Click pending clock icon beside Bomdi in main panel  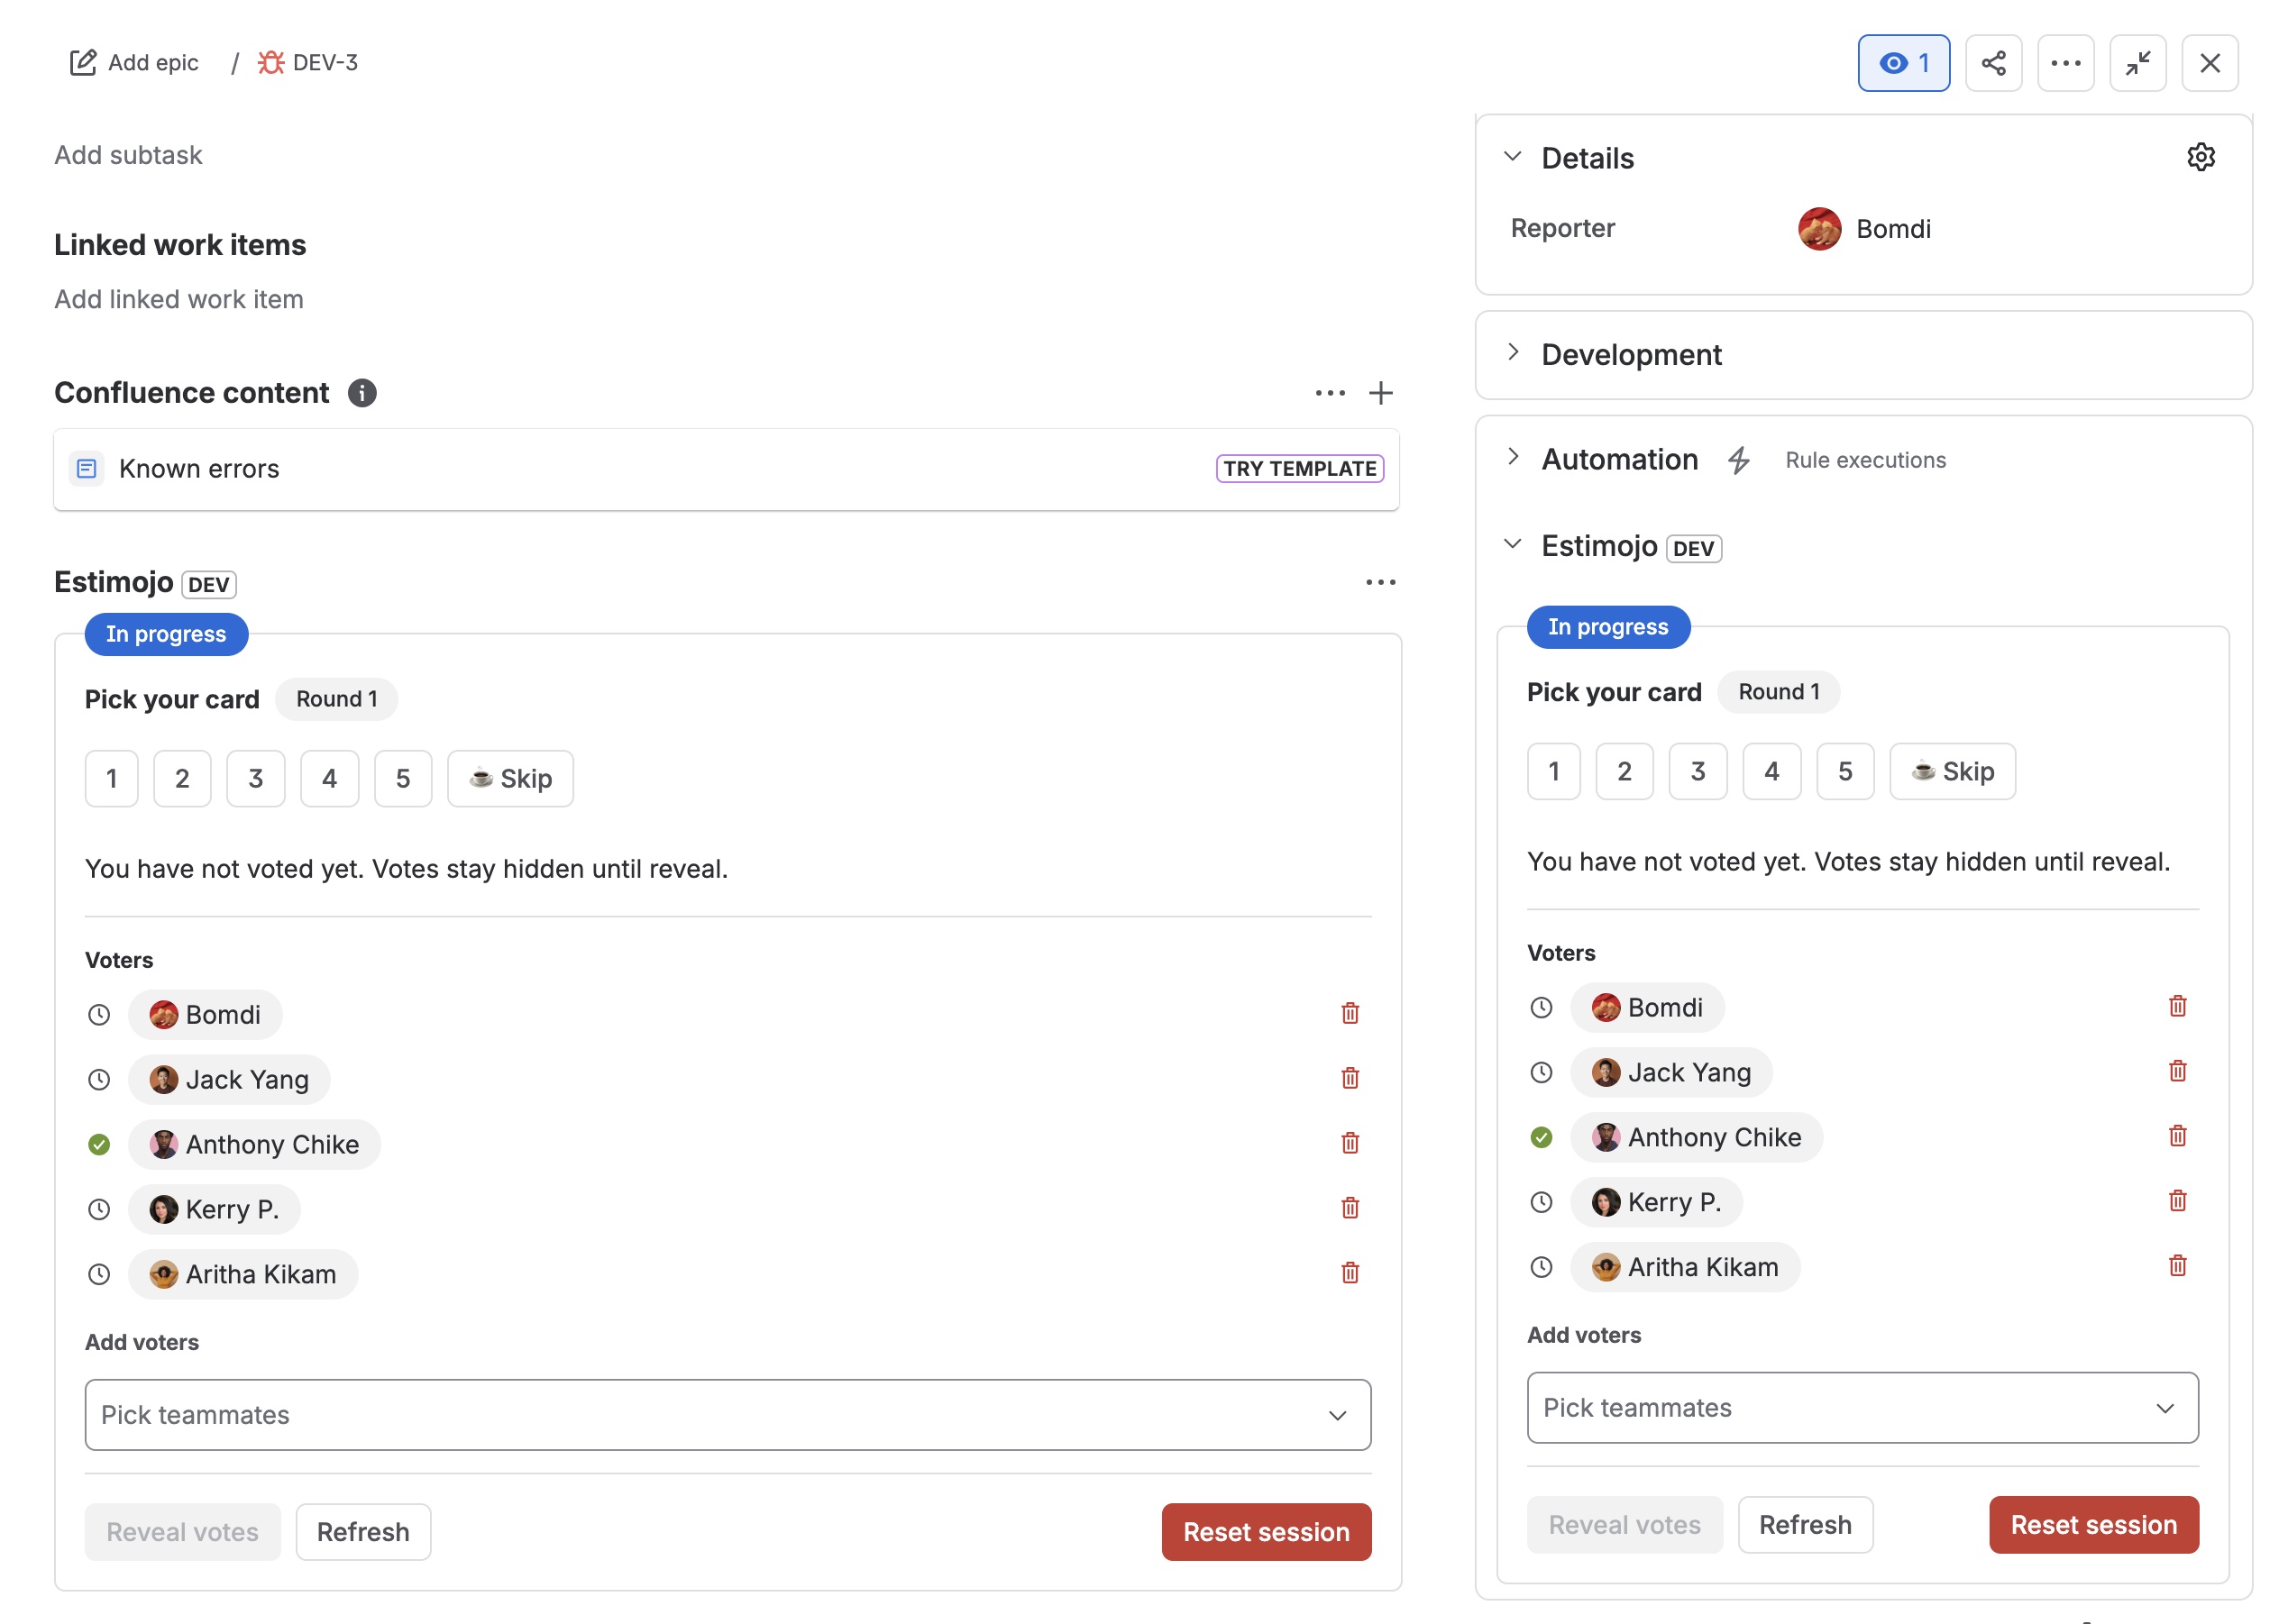coord(99,1015)
